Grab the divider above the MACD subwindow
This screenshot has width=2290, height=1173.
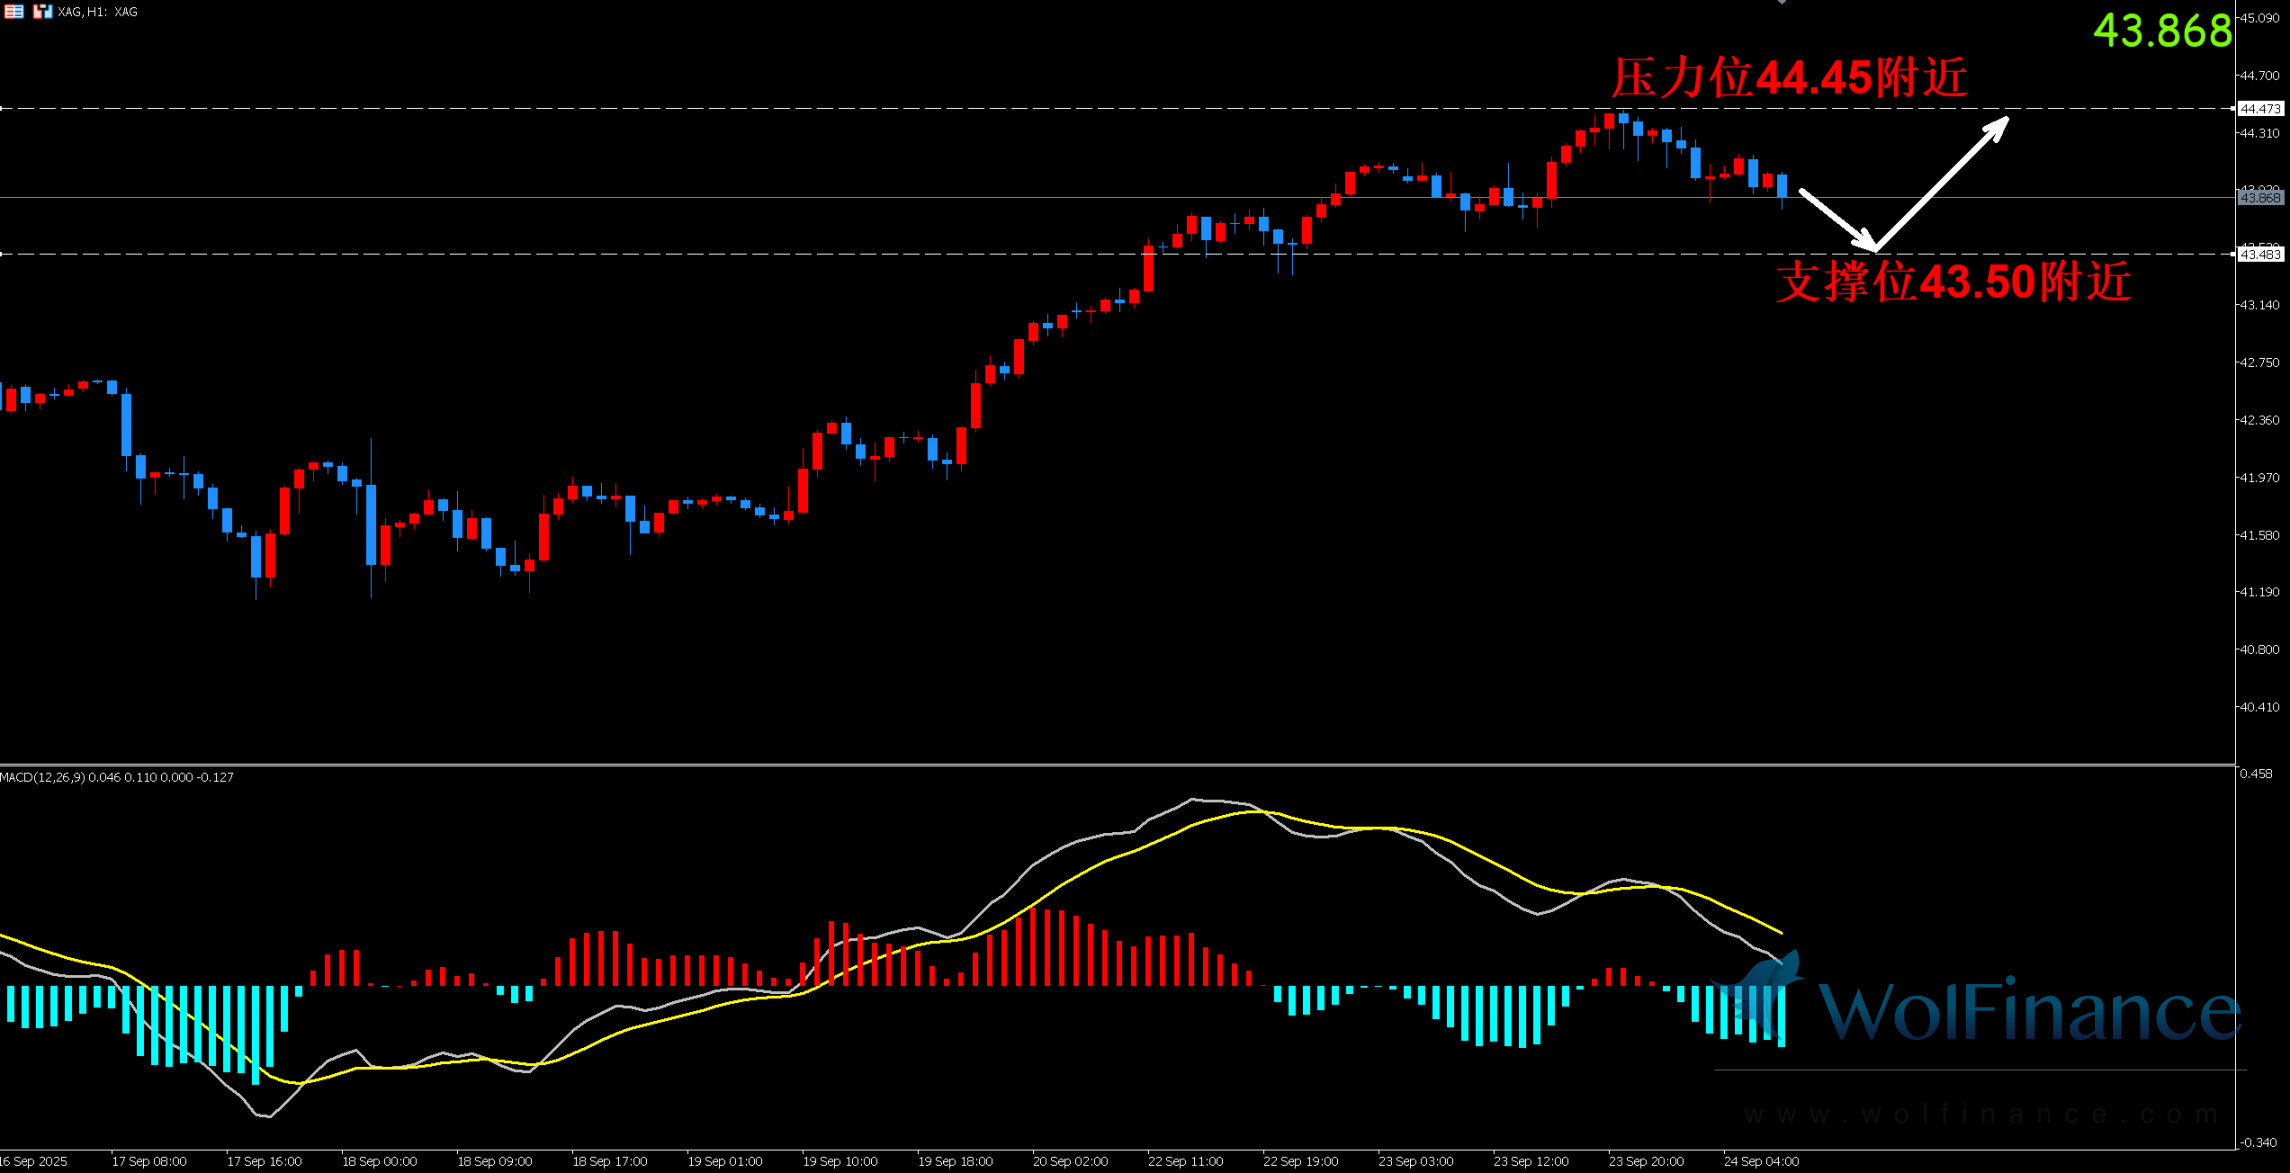tap(1100, 765)
